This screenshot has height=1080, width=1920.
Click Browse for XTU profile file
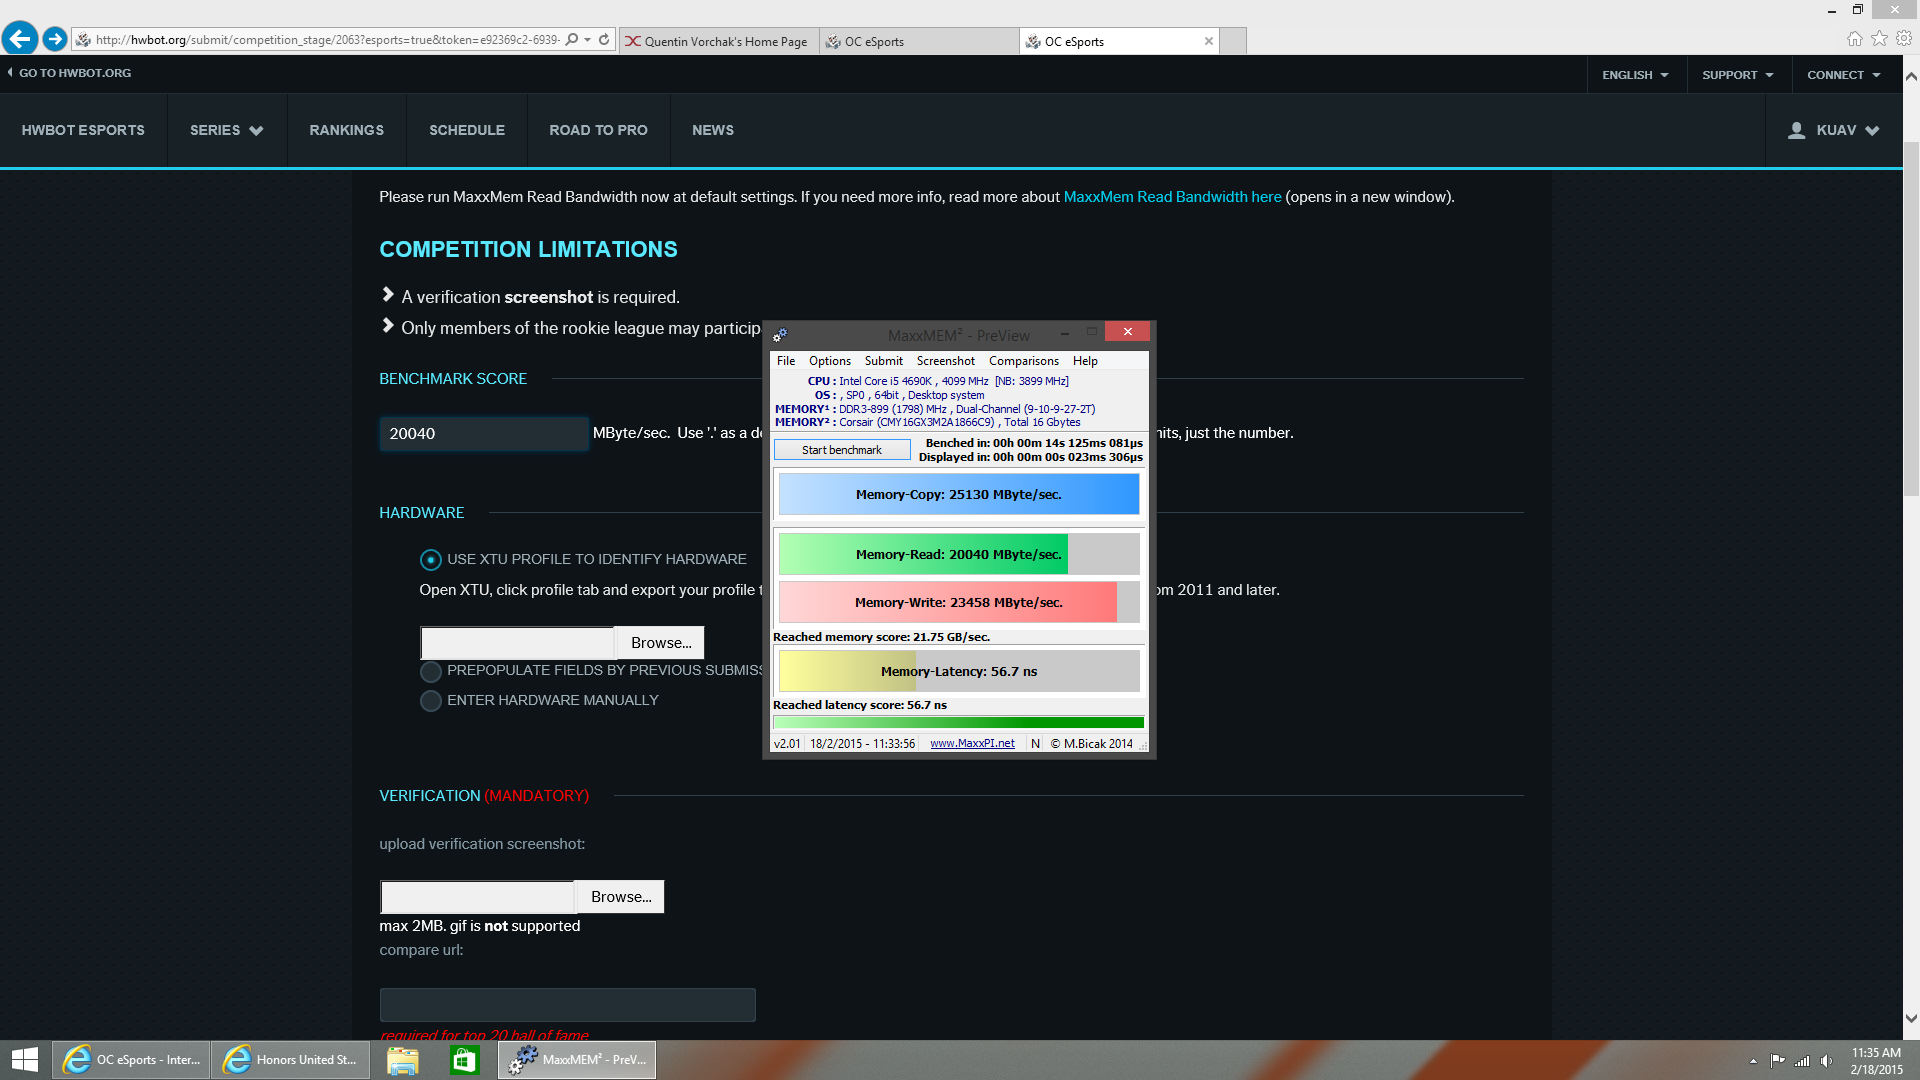[661, 643]
